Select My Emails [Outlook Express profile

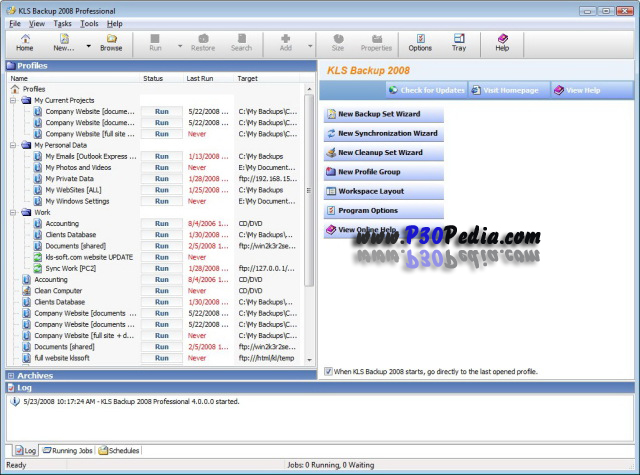tap(91, 156)
